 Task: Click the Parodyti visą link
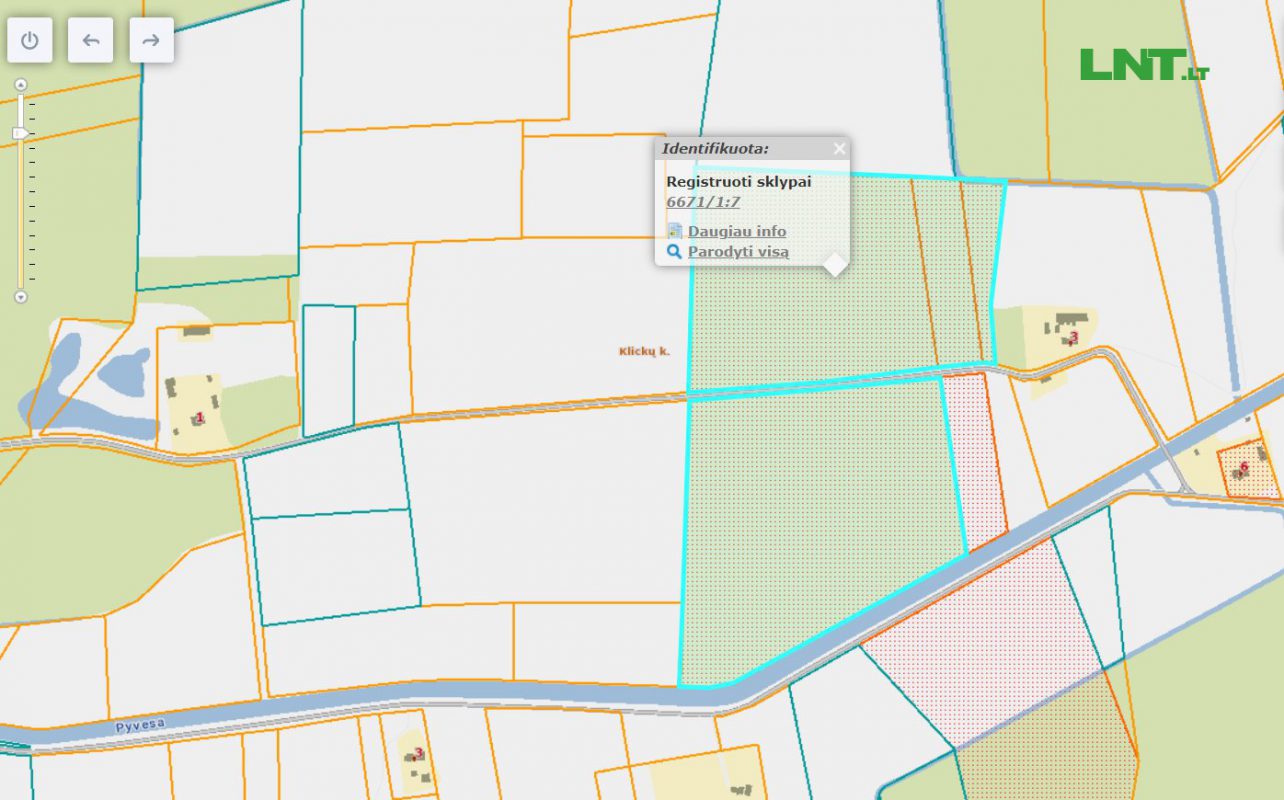click(x=738, y=252)
